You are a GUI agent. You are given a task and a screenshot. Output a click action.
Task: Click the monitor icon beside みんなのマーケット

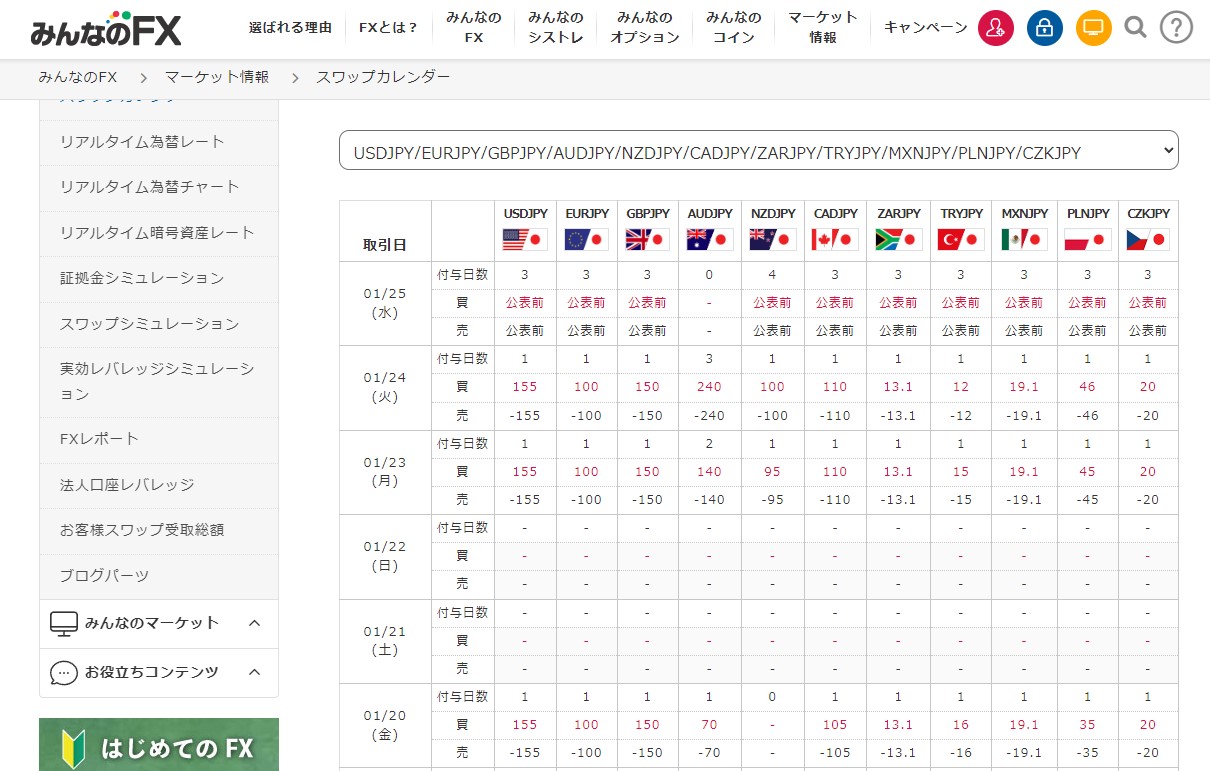64,624
